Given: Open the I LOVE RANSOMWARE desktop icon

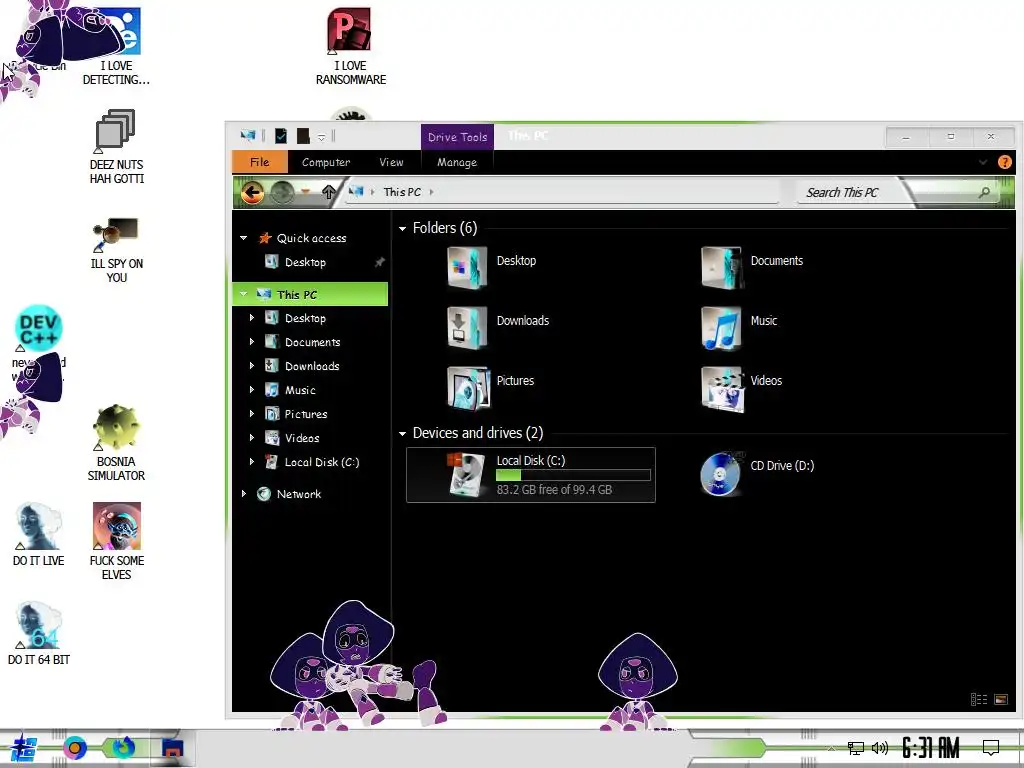Looking at the screenshot, I should [x=351, y=46].
